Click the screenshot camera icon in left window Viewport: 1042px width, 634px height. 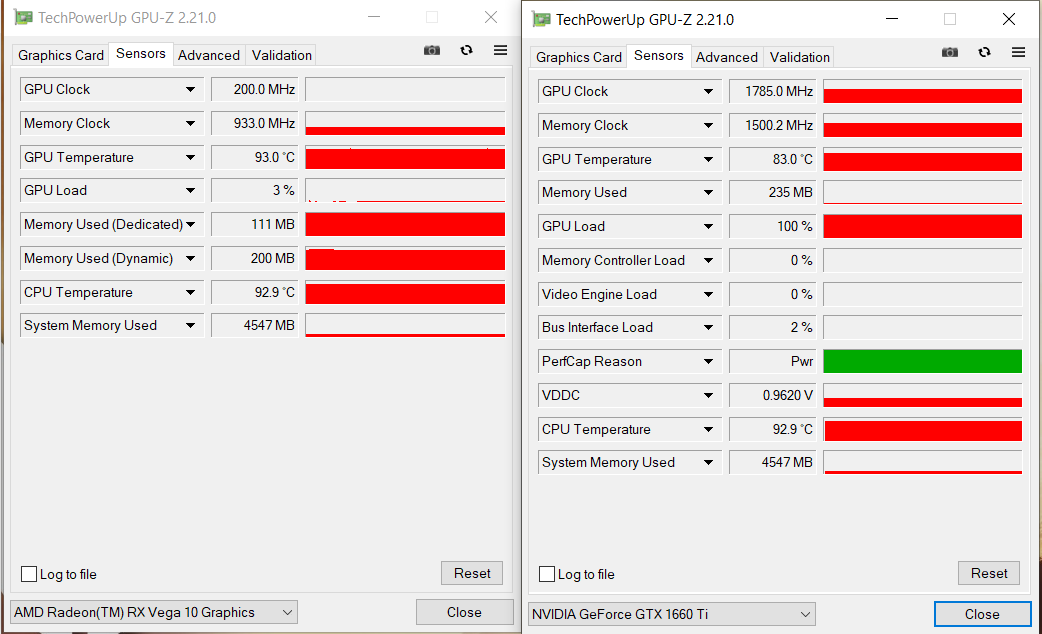pyautogui.click(x=432, y=50)
